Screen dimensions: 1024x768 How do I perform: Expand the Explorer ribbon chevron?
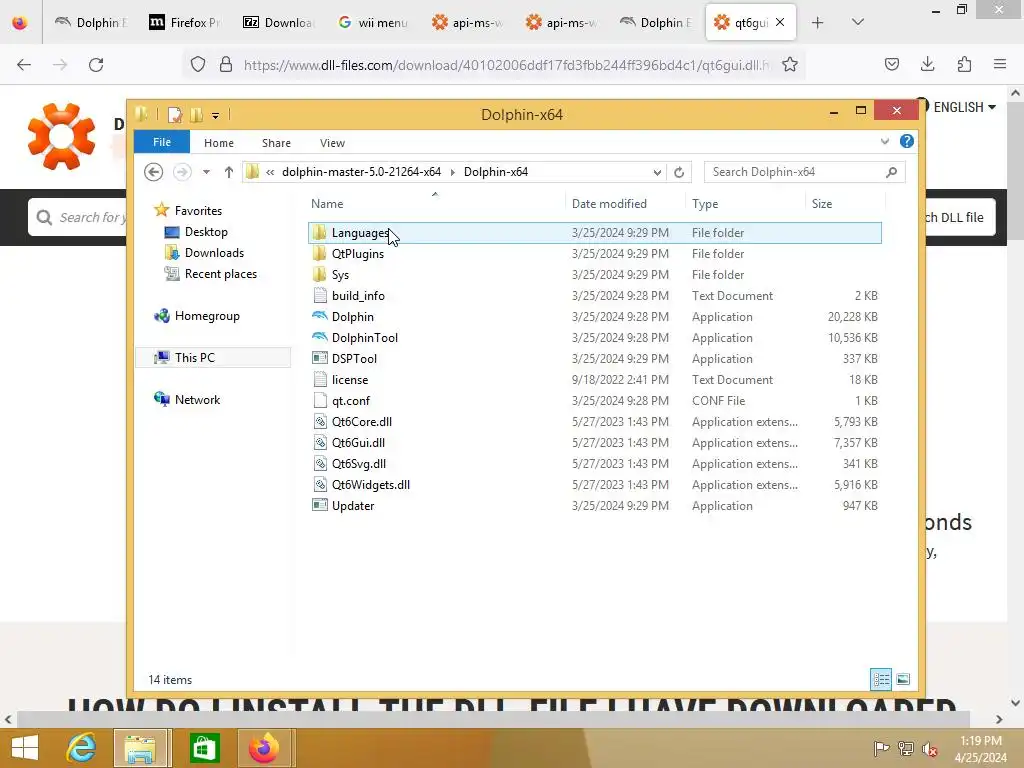coord(885,141)
